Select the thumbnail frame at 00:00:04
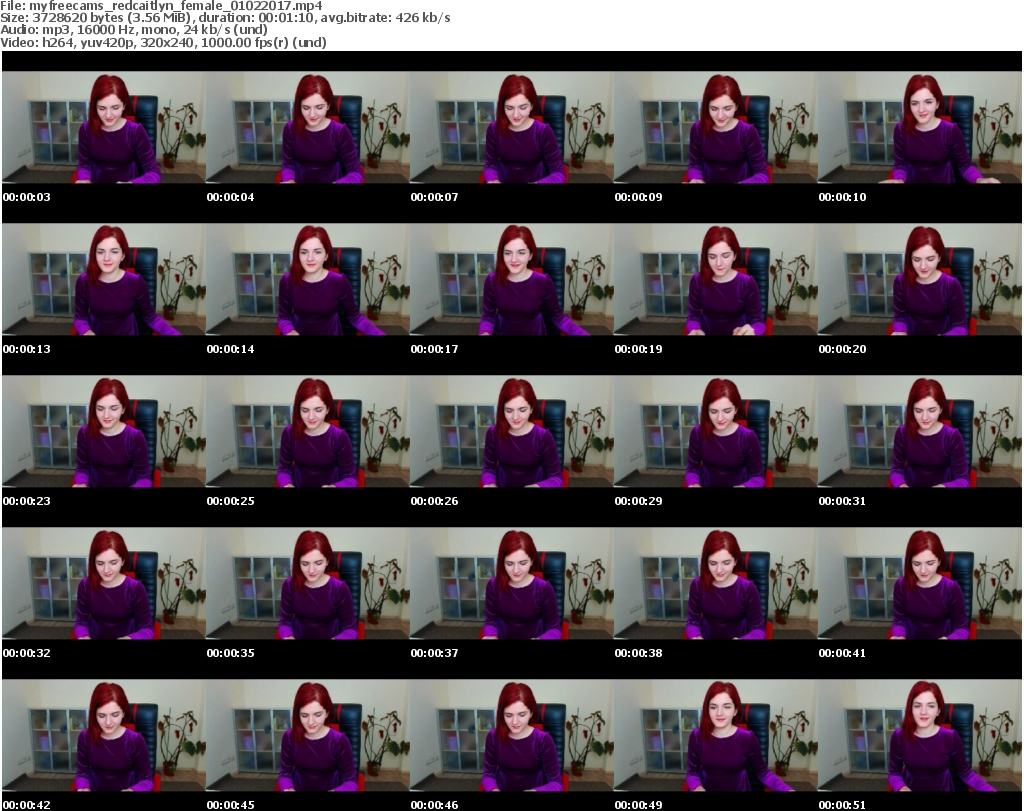1024x811 pixels. tap(308, 127)
